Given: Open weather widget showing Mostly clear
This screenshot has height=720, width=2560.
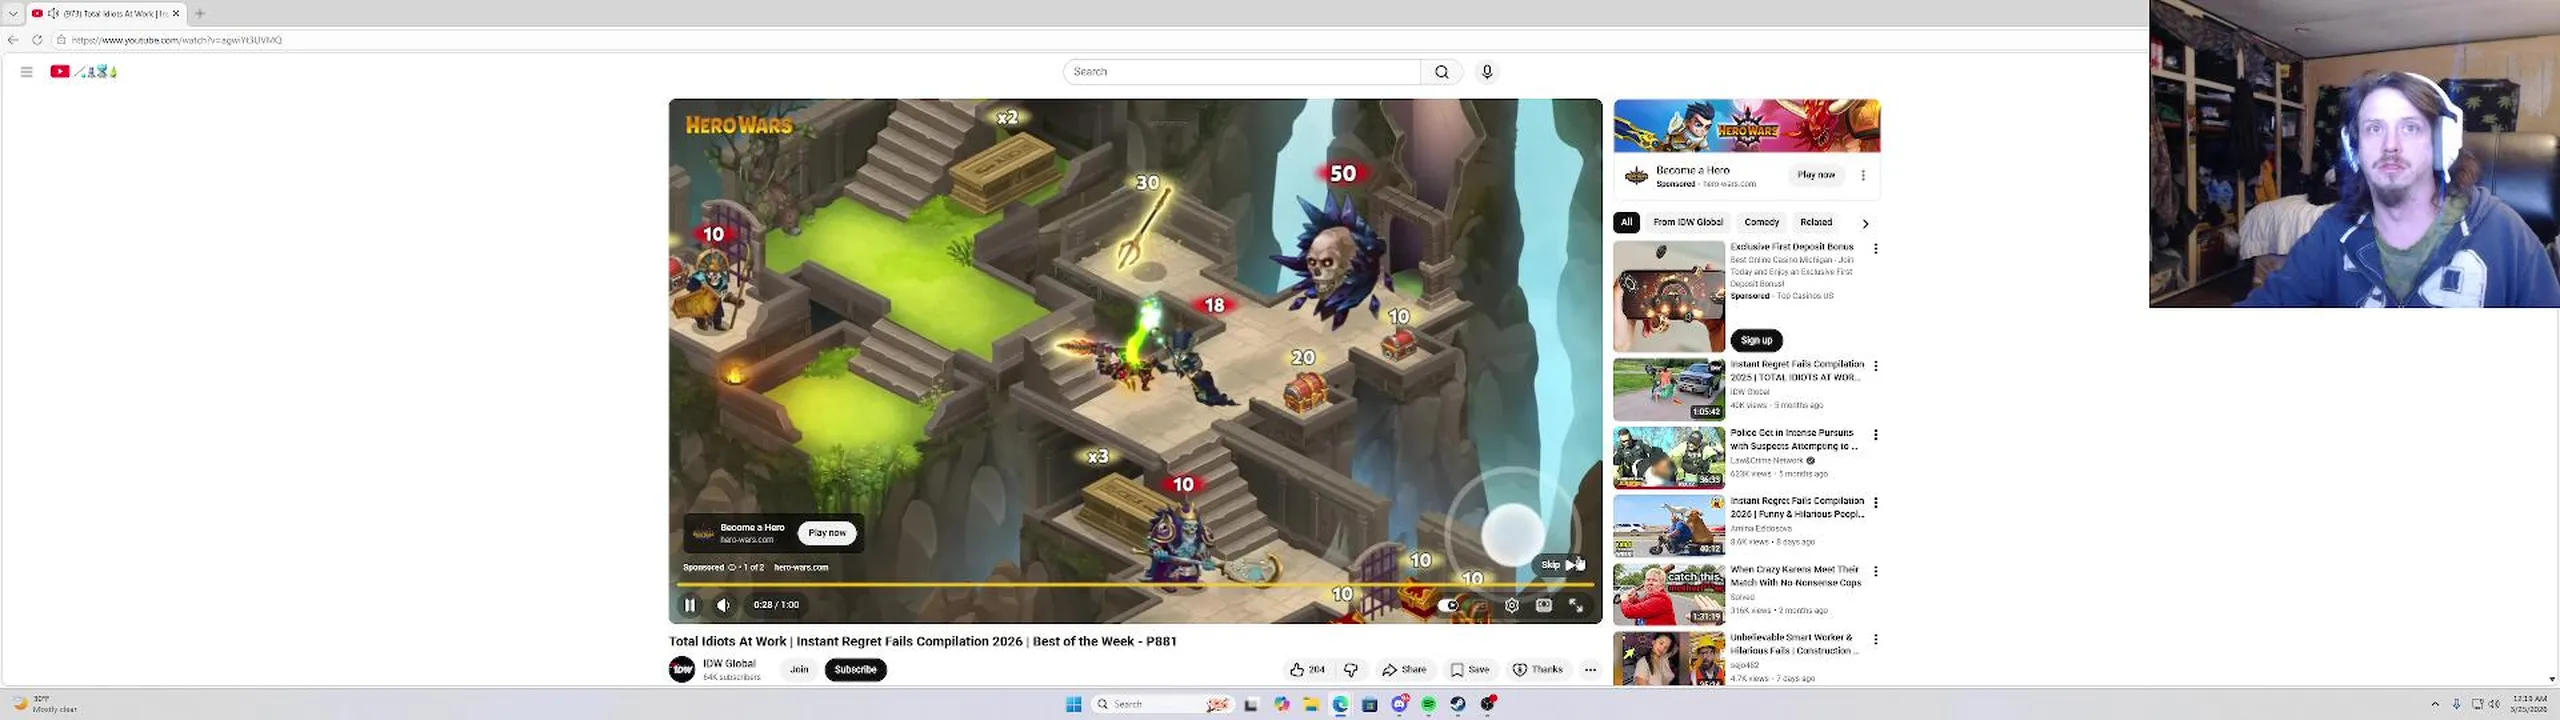Looking at the screenshot, I should (44, 704).
